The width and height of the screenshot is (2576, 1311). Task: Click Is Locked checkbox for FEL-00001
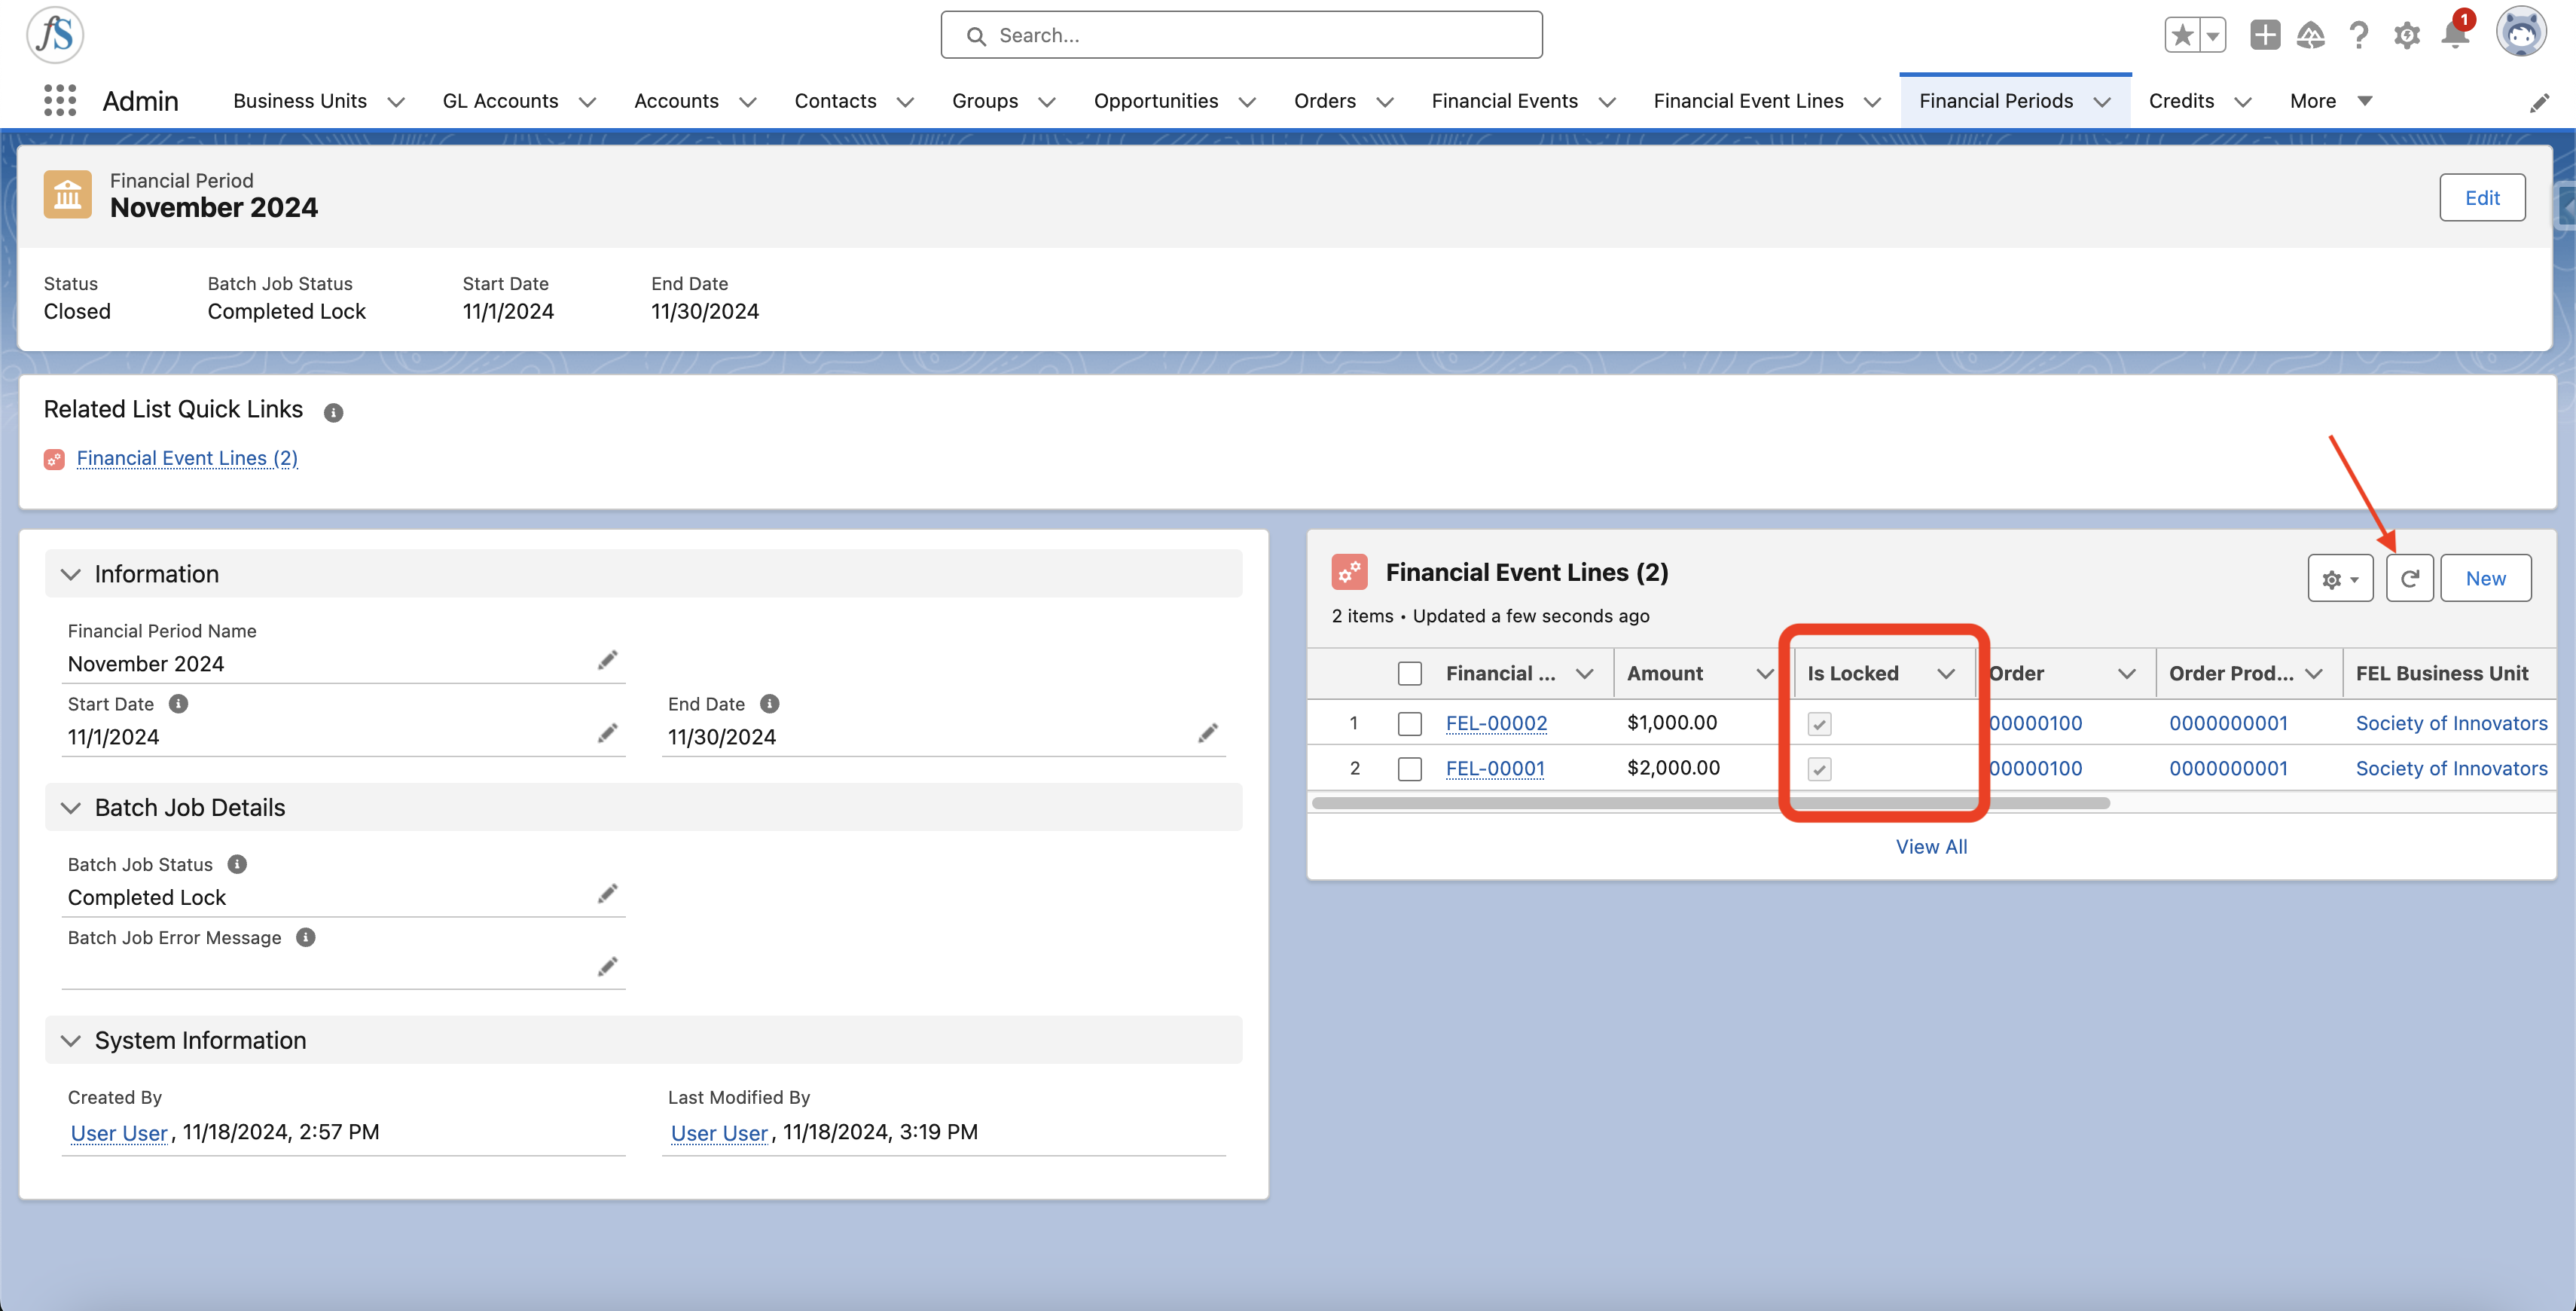coord(1819,769)
